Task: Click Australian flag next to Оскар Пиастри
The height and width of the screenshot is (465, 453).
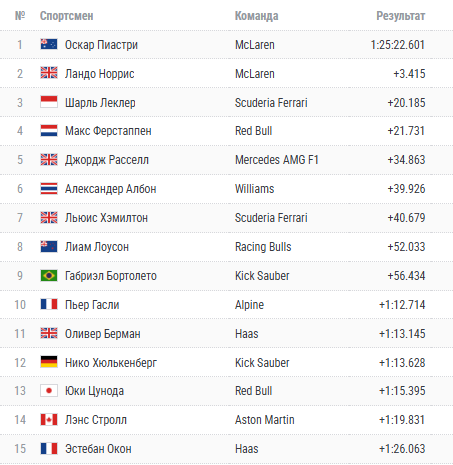Action: [49, 44]
